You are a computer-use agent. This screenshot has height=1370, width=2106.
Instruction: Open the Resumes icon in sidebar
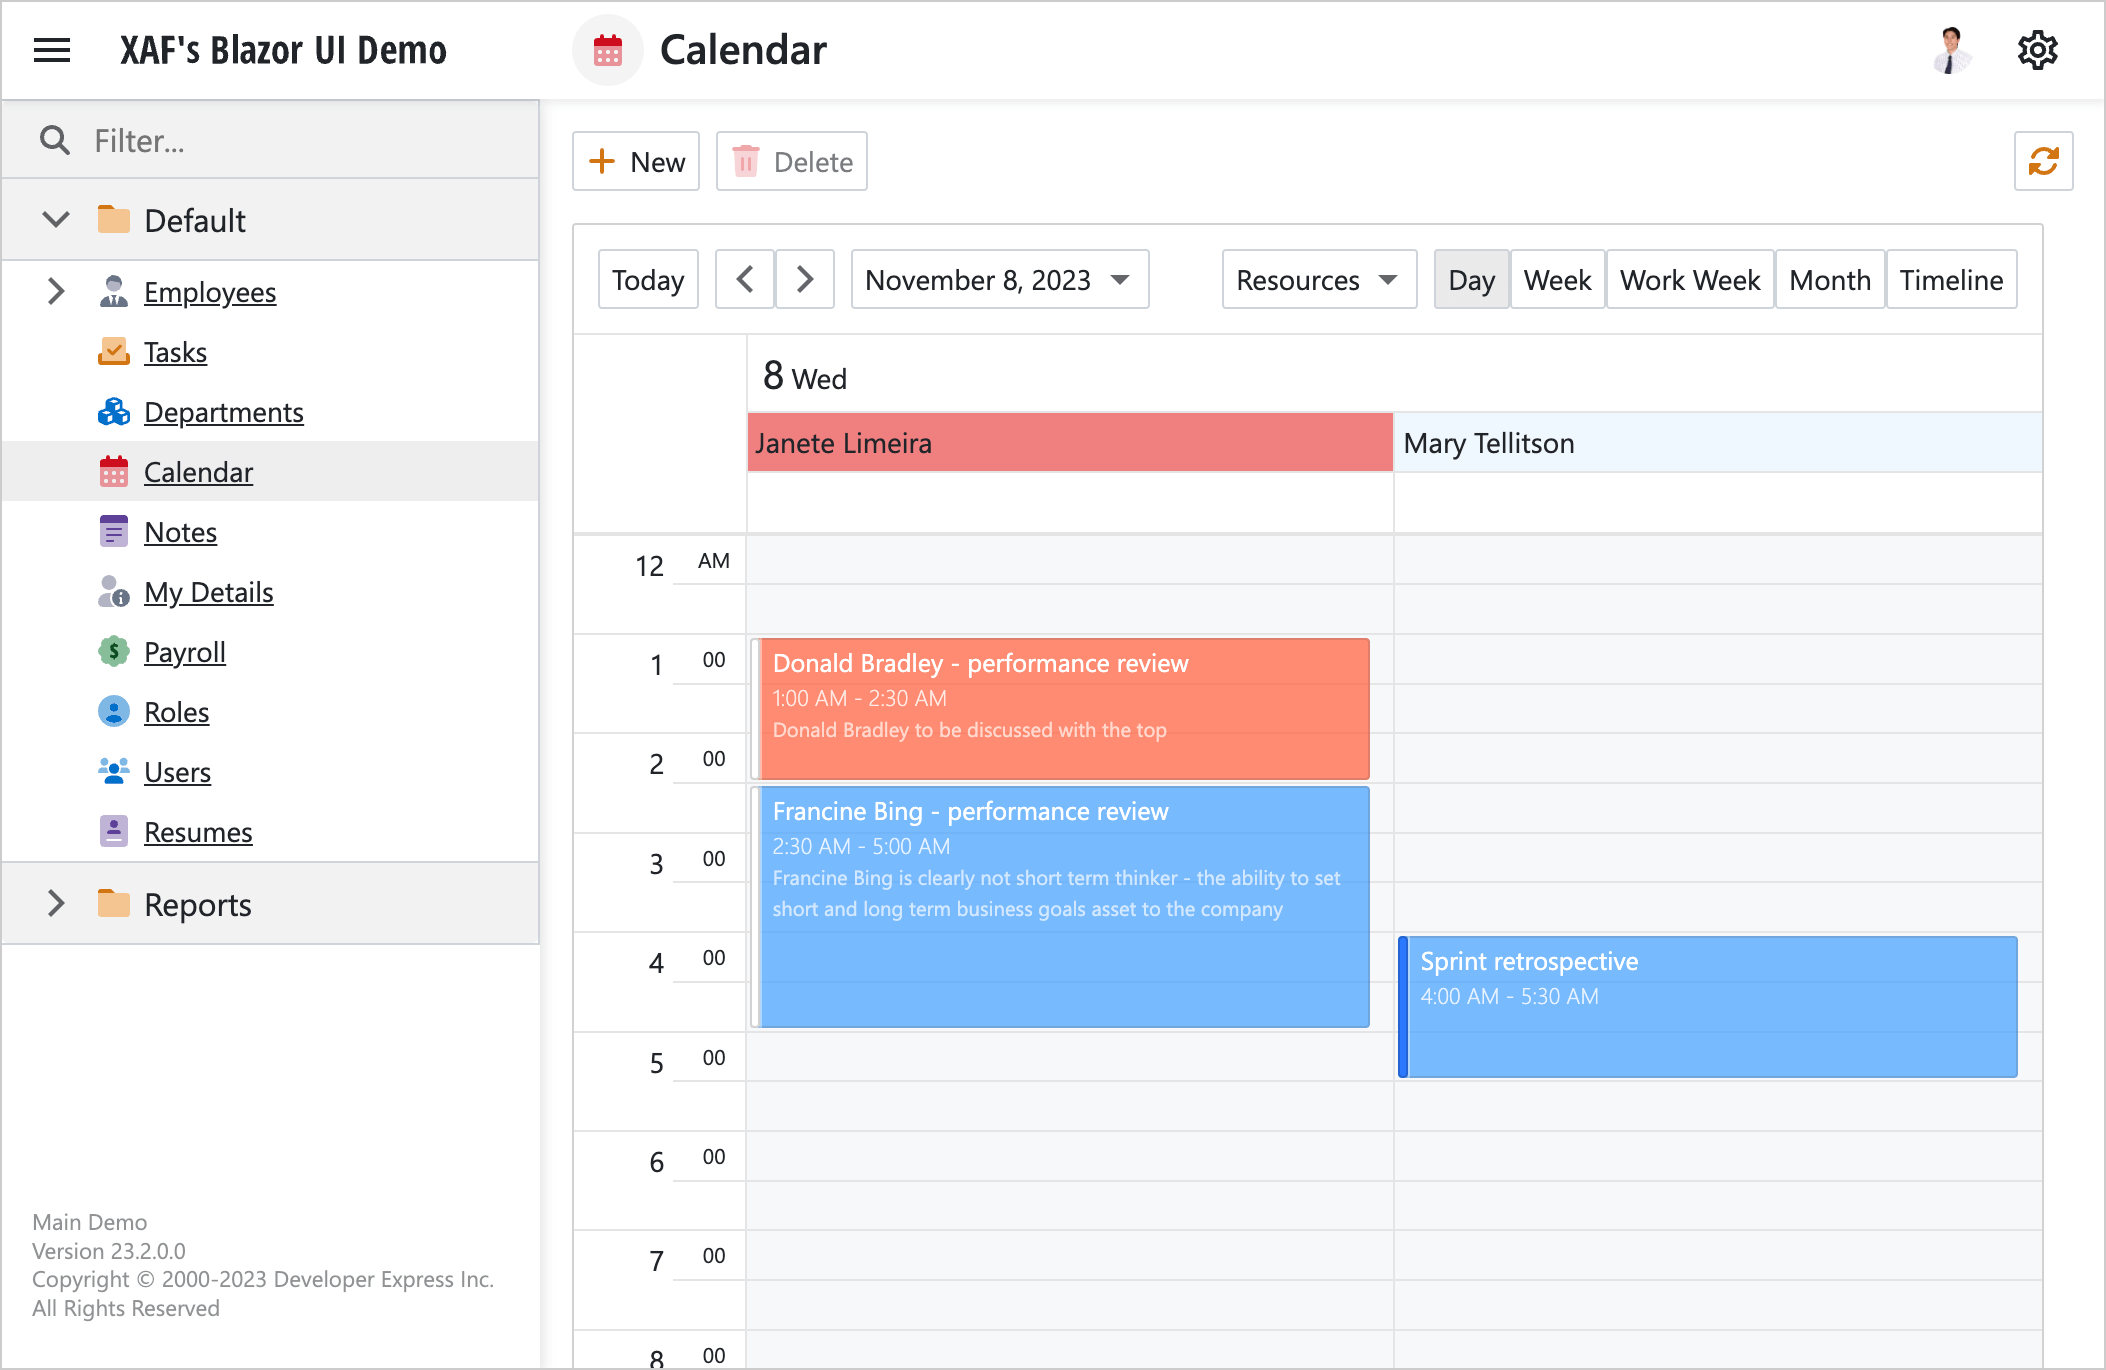click(x=113, y=831)
